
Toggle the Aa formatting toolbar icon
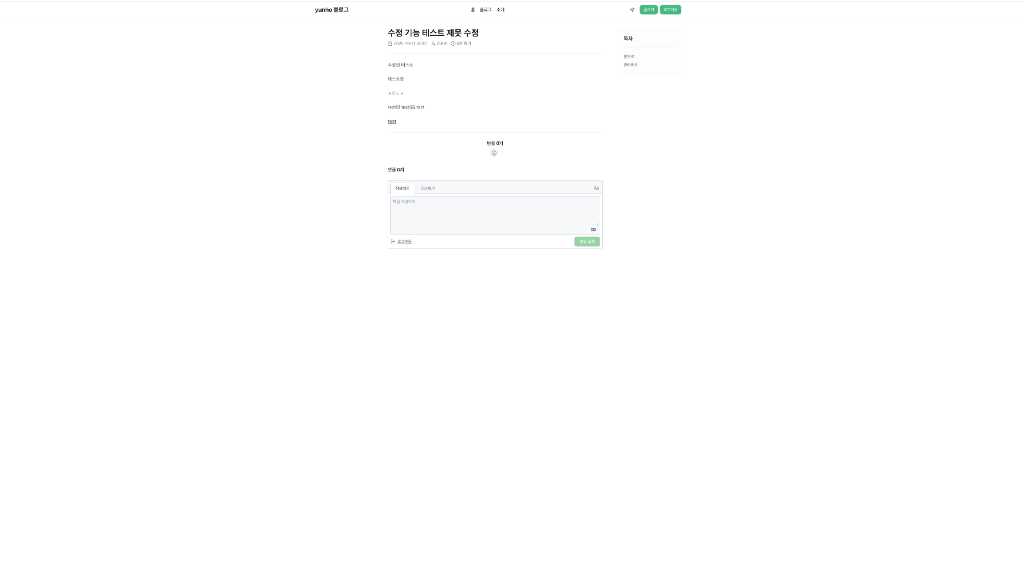coord(596,188)
